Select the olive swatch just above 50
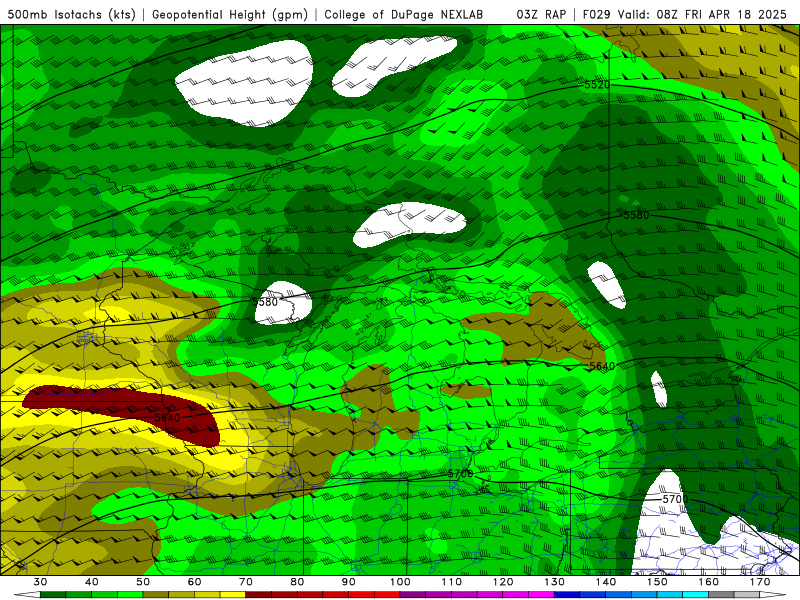Screen dimensions: 800x600 click(x=156, y=595)
